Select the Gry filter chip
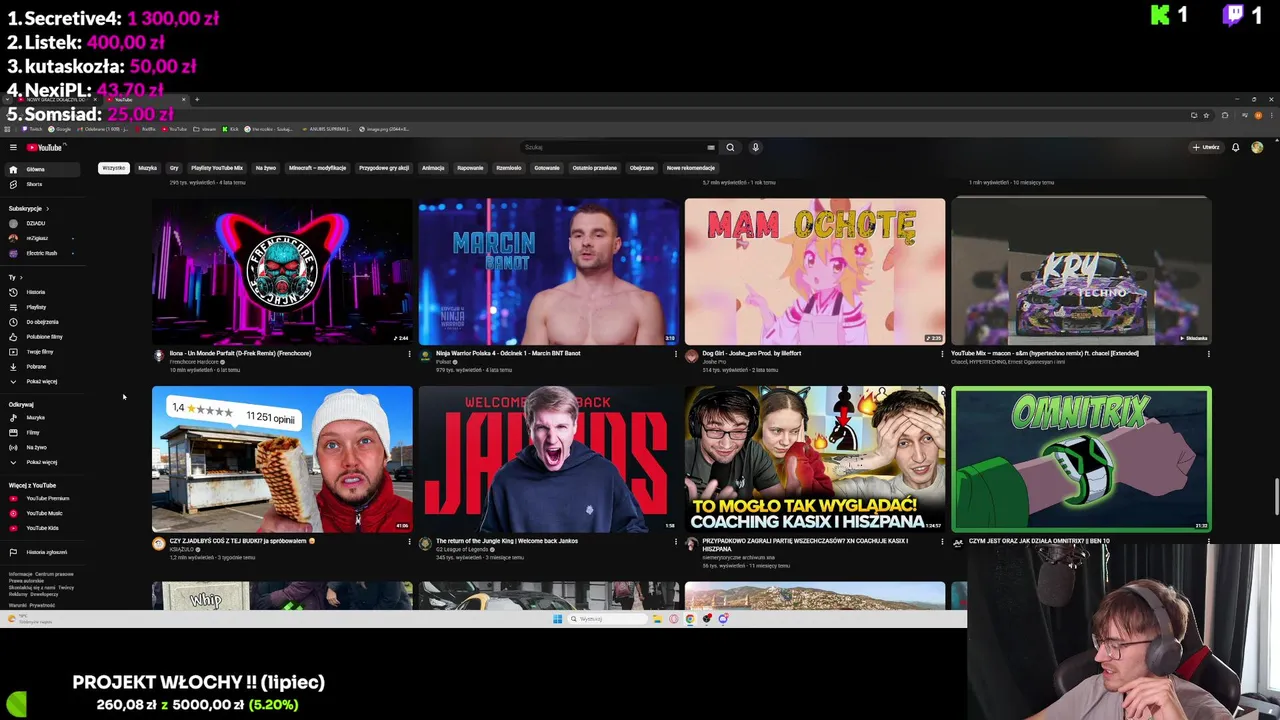 [x=174, y=168]
